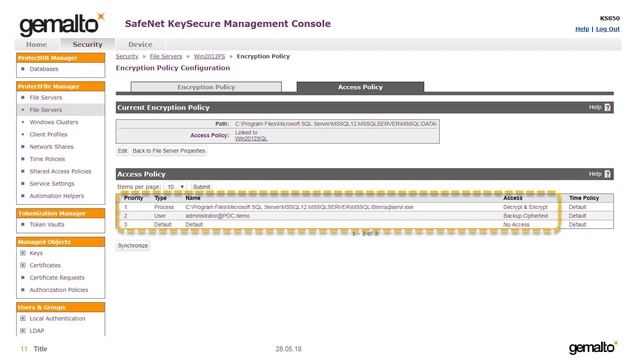Click the Decrypt & Encrypt access cell

pos(525,207)
